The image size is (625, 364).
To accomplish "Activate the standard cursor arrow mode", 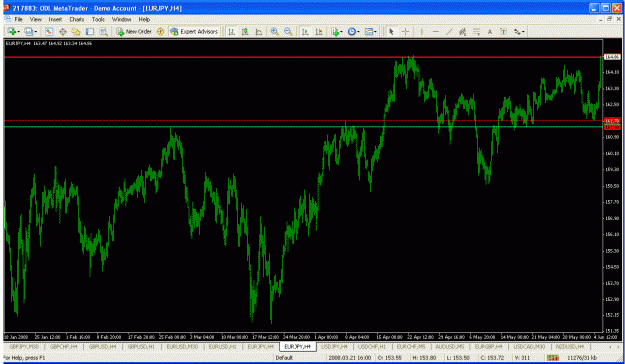I will (x=391, y=31).
